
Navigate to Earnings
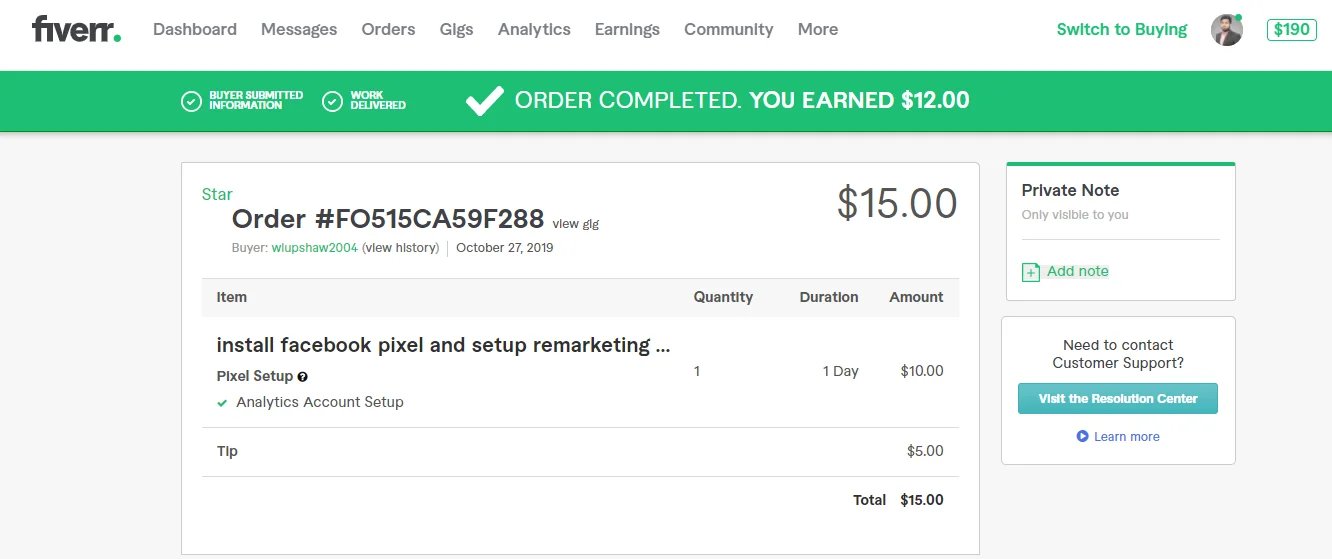627,29
